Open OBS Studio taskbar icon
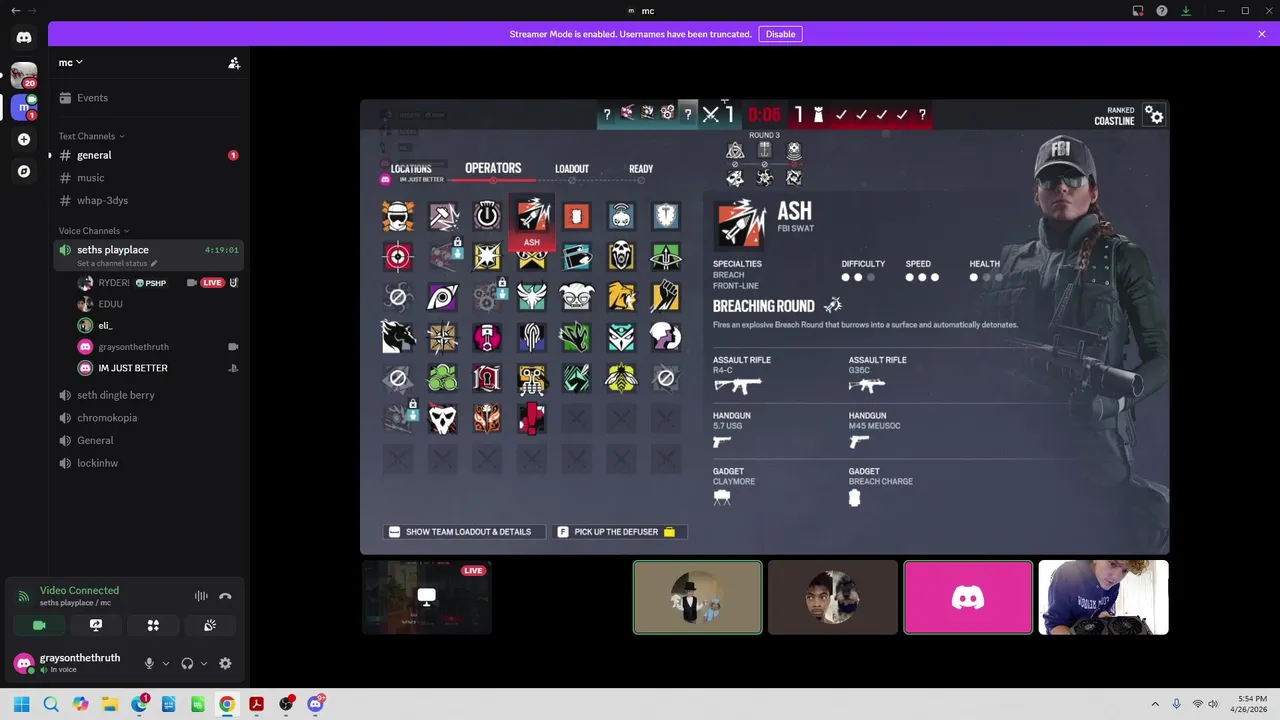The height and width of the screenshot is (720, 1280). click(286, 704)
